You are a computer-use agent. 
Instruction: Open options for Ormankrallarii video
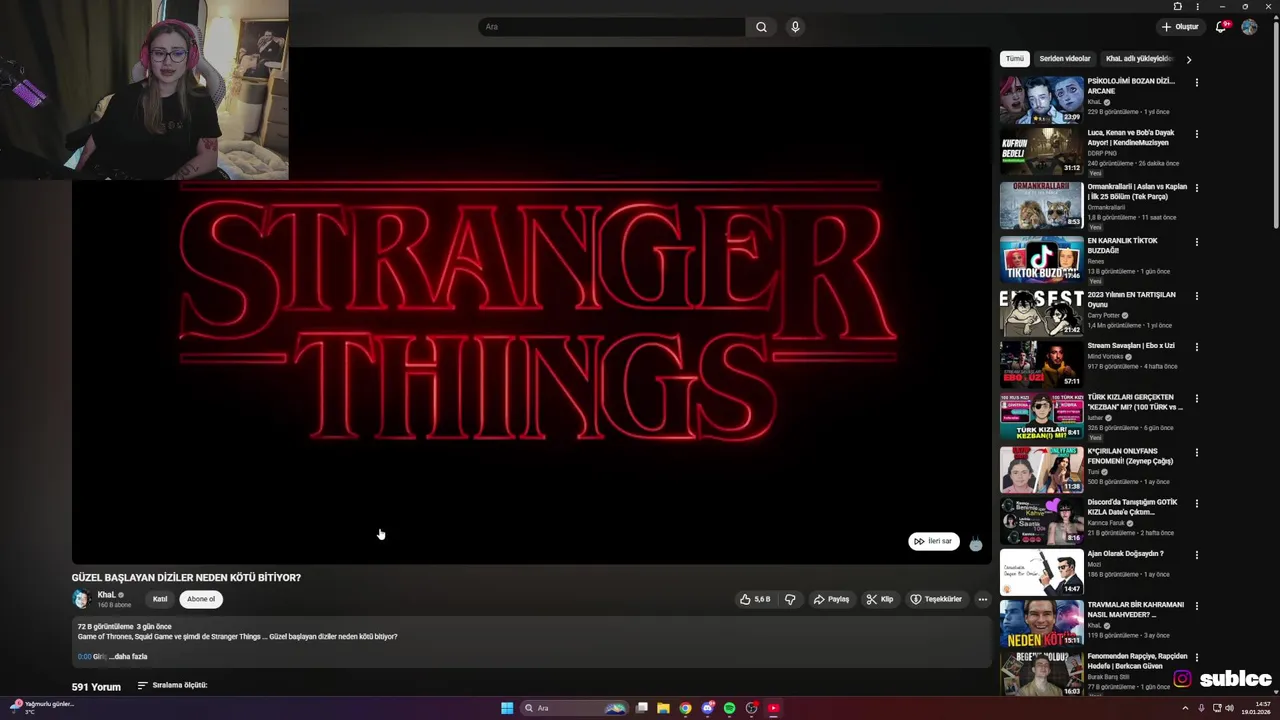(1197, 188)
